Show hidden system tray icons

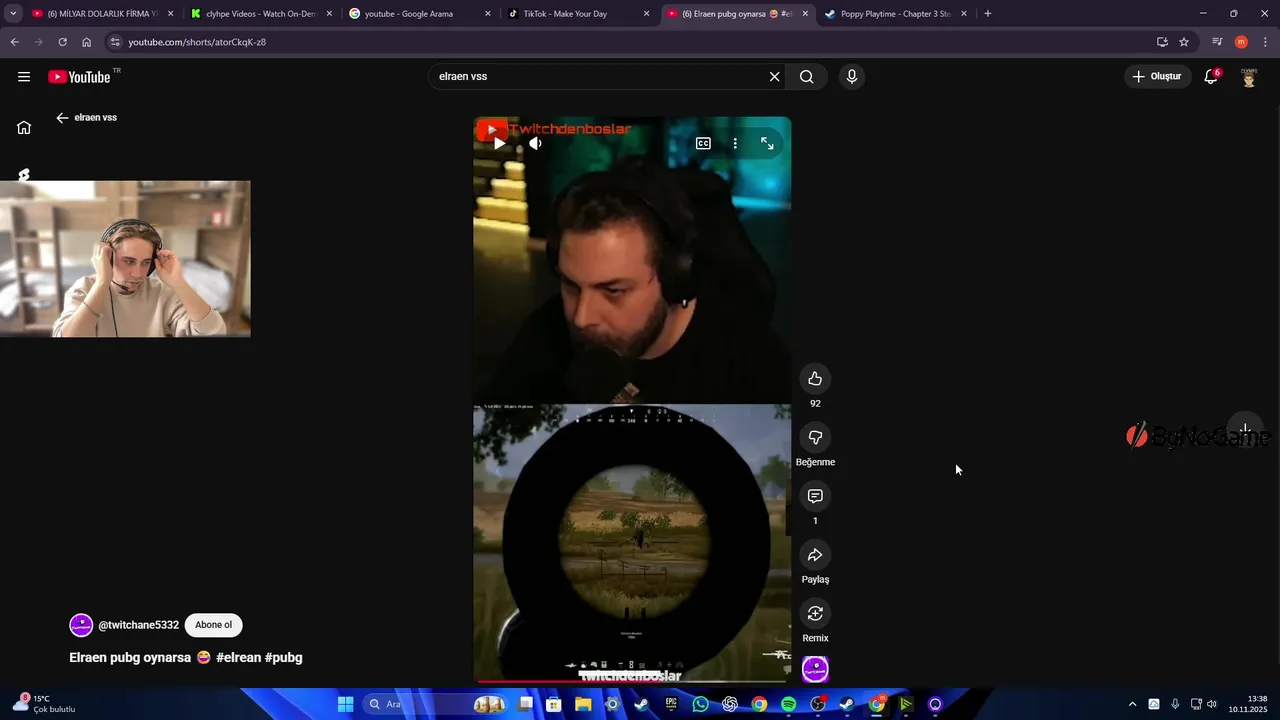coord(1132,704)
